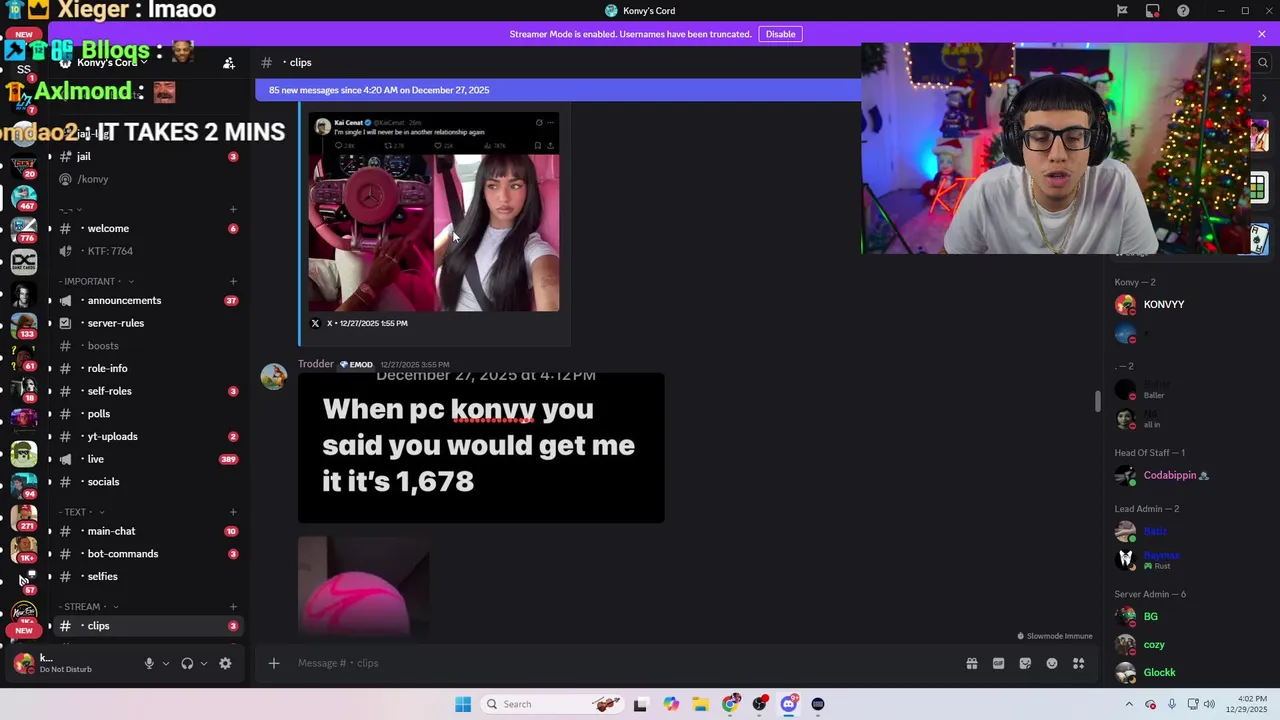This screenshot has height=720, width=1280.
Task: Open the GIF picker
Action: 998,663
